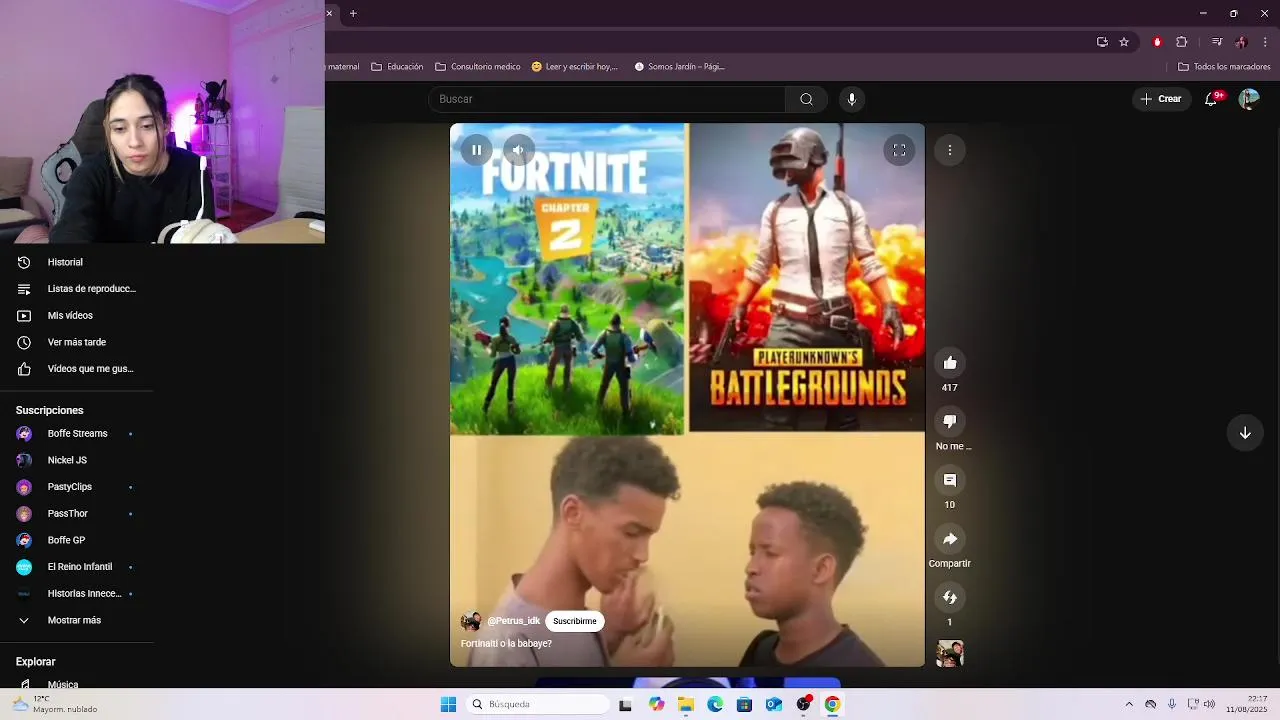Image resolution: width=1280 pixels, height=720 pixels.
Task: Open the Short in fullscreen
Action: click(x=899, y=150)
